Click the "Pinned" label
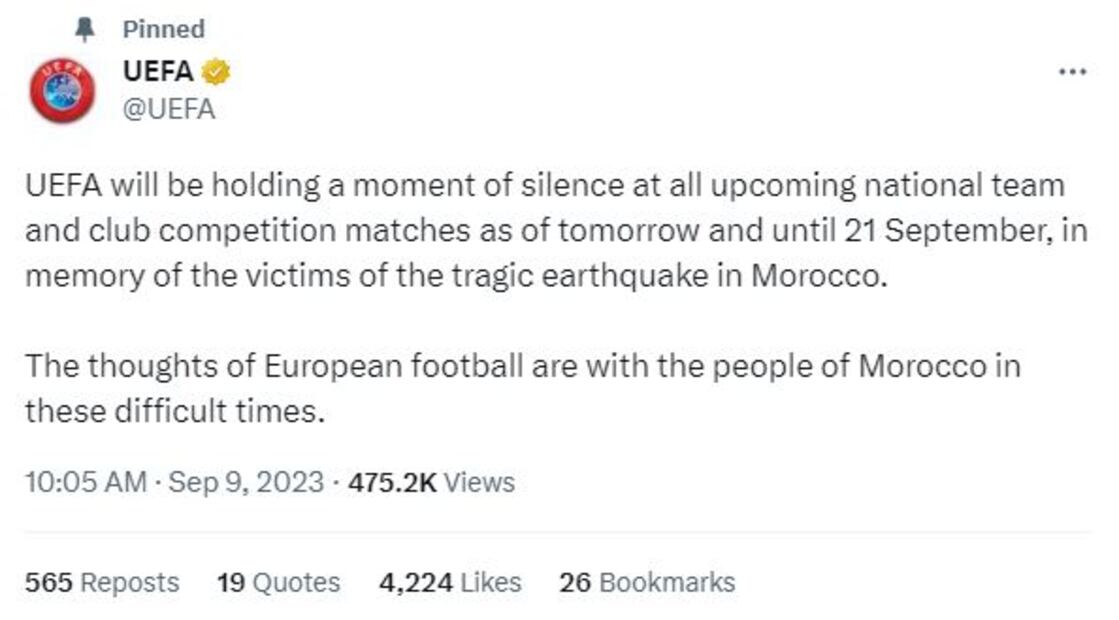 pyautogui.click(x=163, y=30)
